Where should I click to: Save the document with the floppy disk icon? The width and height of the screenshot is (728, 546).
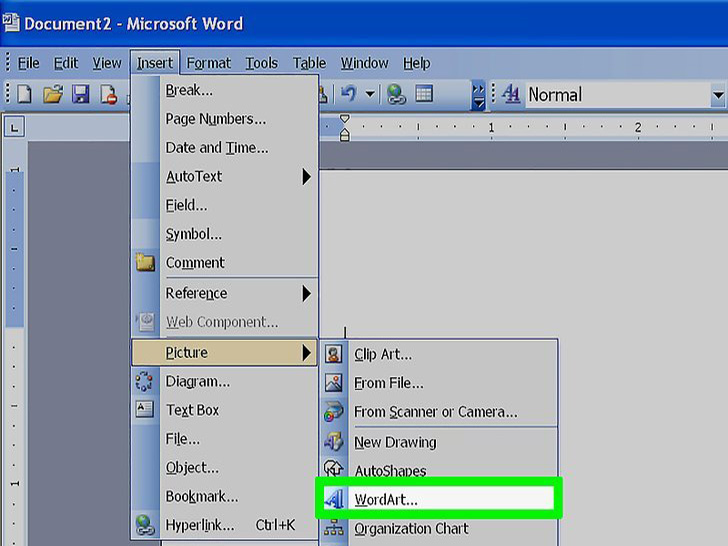tap(80, 94)
